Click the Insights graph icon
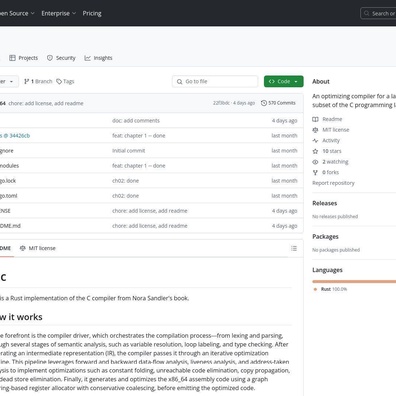The image size is (396, 396). (x=87, y=58)
